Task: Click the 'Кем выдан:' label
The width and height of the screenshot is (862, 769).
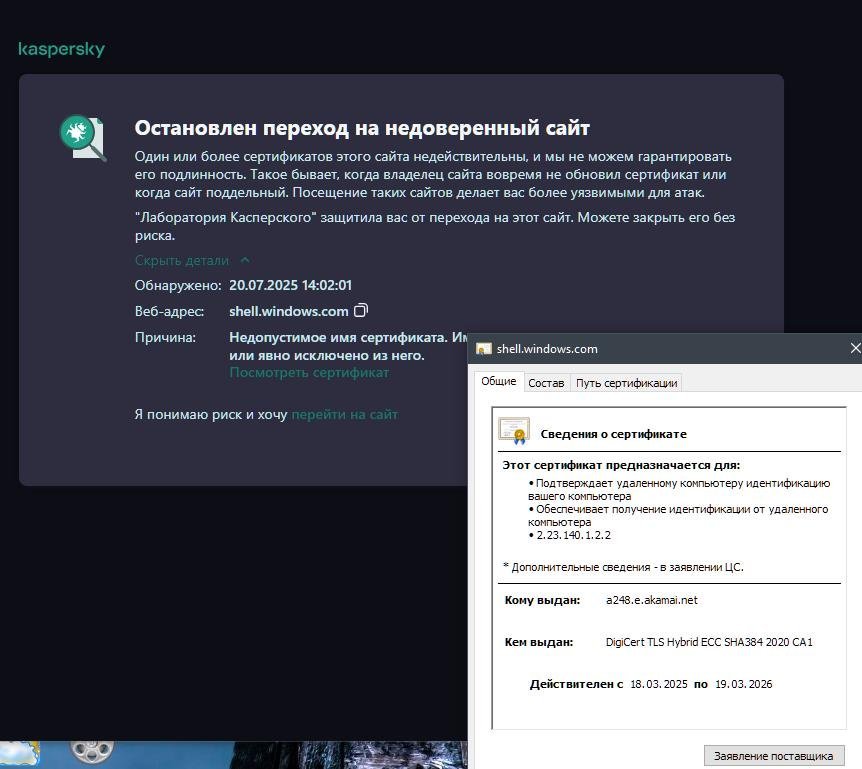Action: pos(539,642)
